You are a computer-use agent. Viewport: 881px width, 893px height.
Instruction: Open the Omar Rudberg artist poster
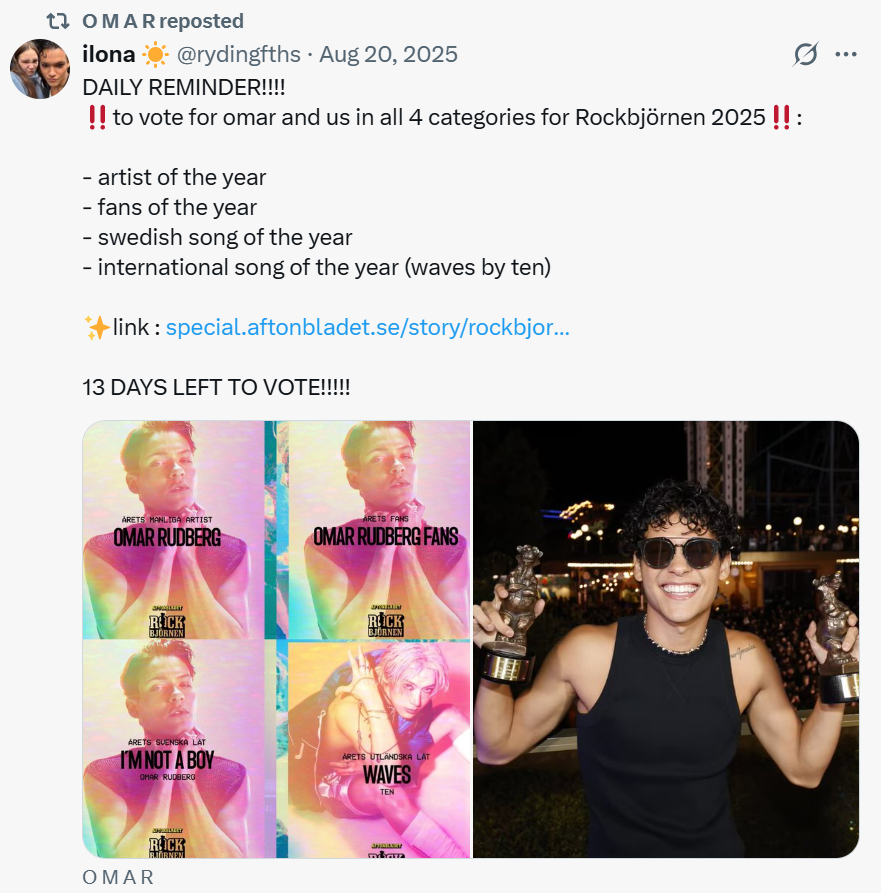click(174, 530)
